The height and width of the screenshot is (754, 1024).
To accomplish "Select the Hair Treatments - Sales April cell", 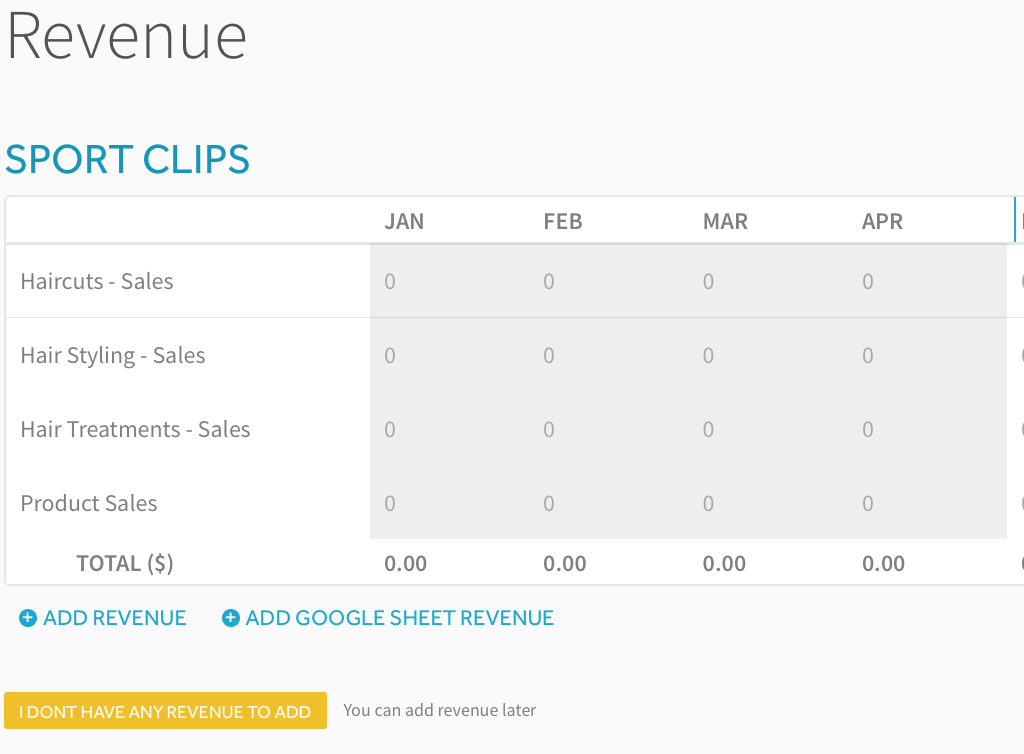I will pyautogui.click(x=927, y=429).
